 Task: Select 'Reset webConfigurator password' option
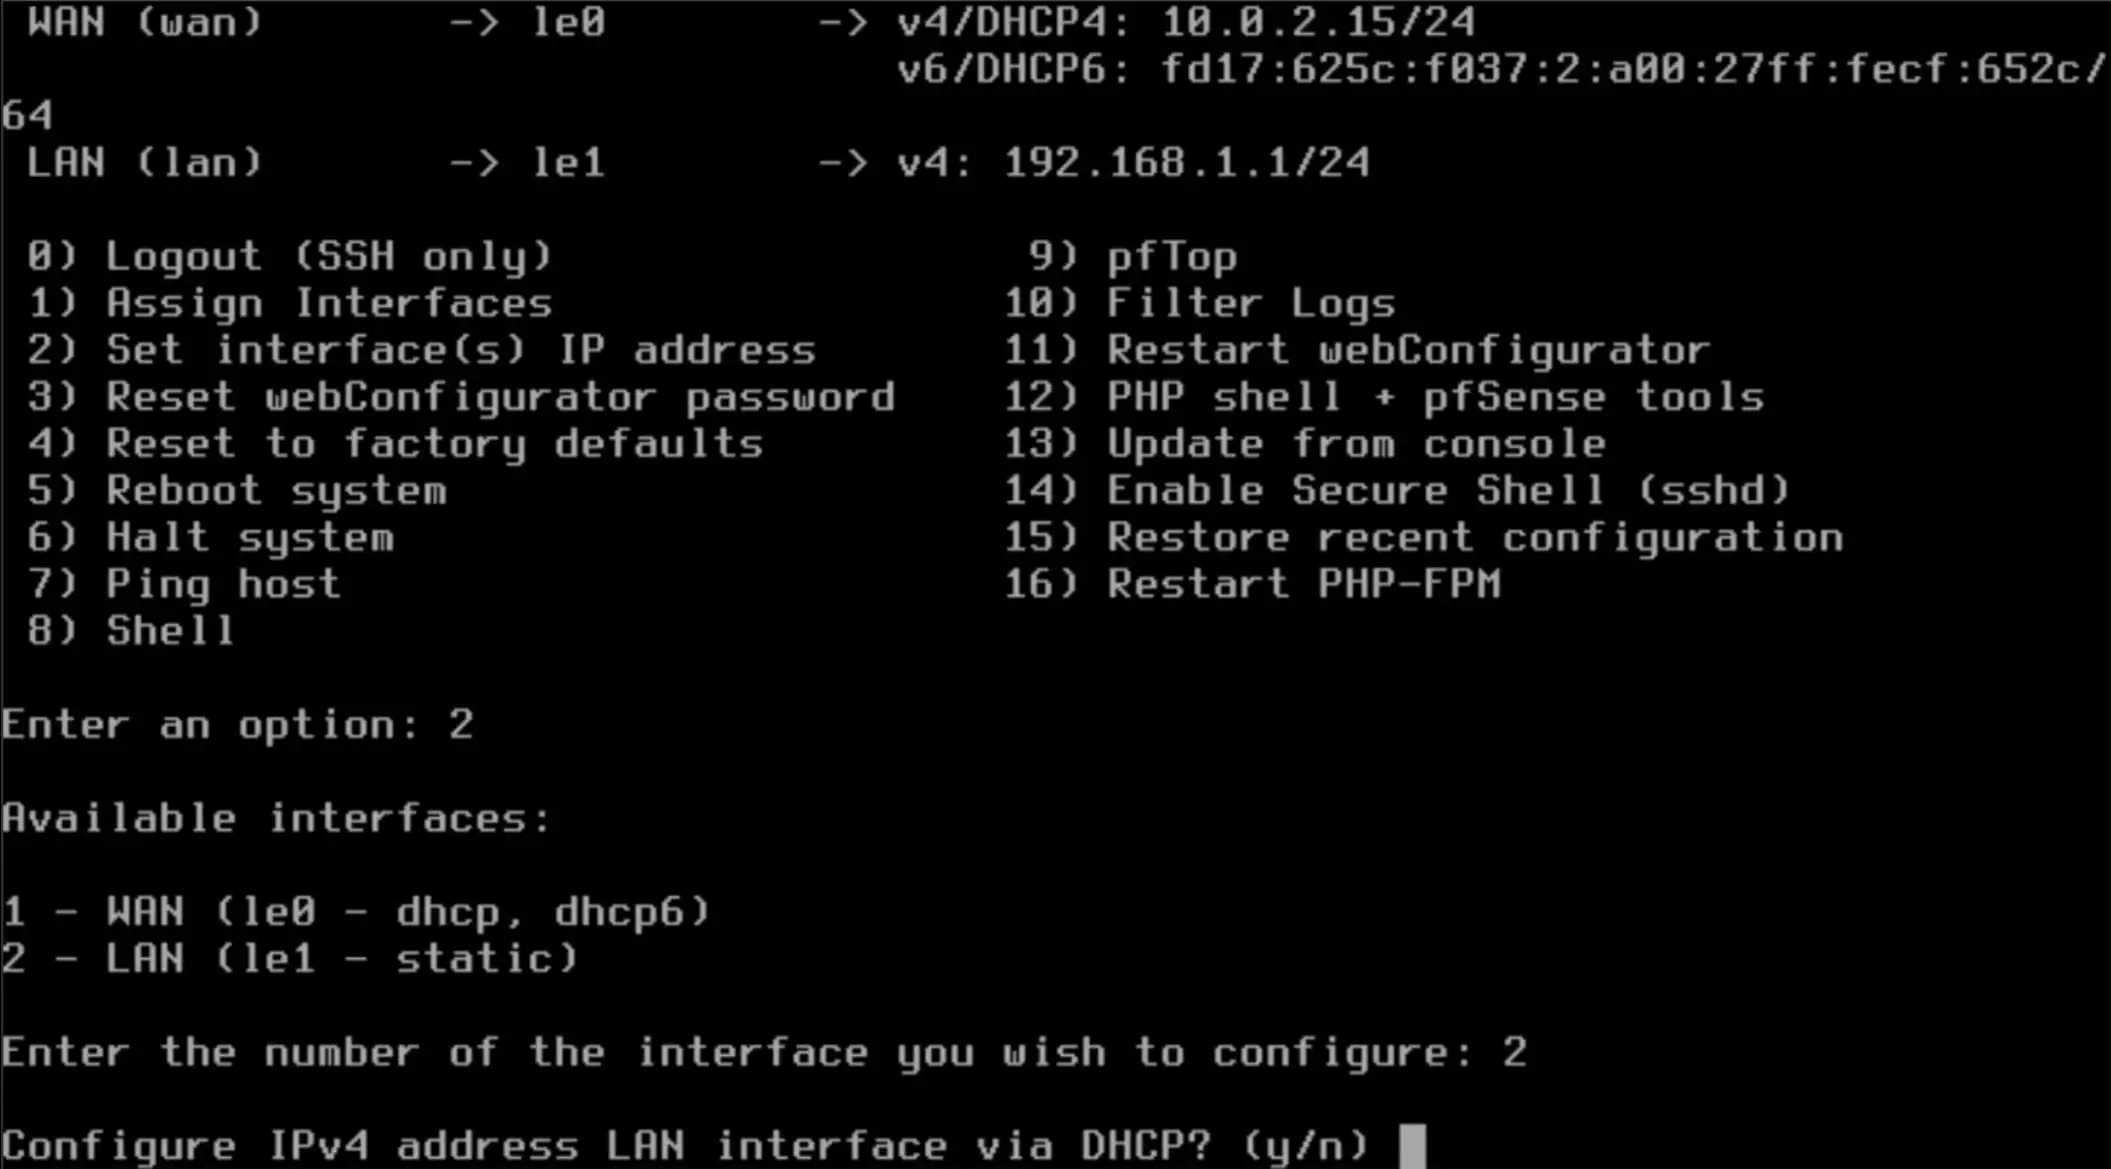click(500, 397)
